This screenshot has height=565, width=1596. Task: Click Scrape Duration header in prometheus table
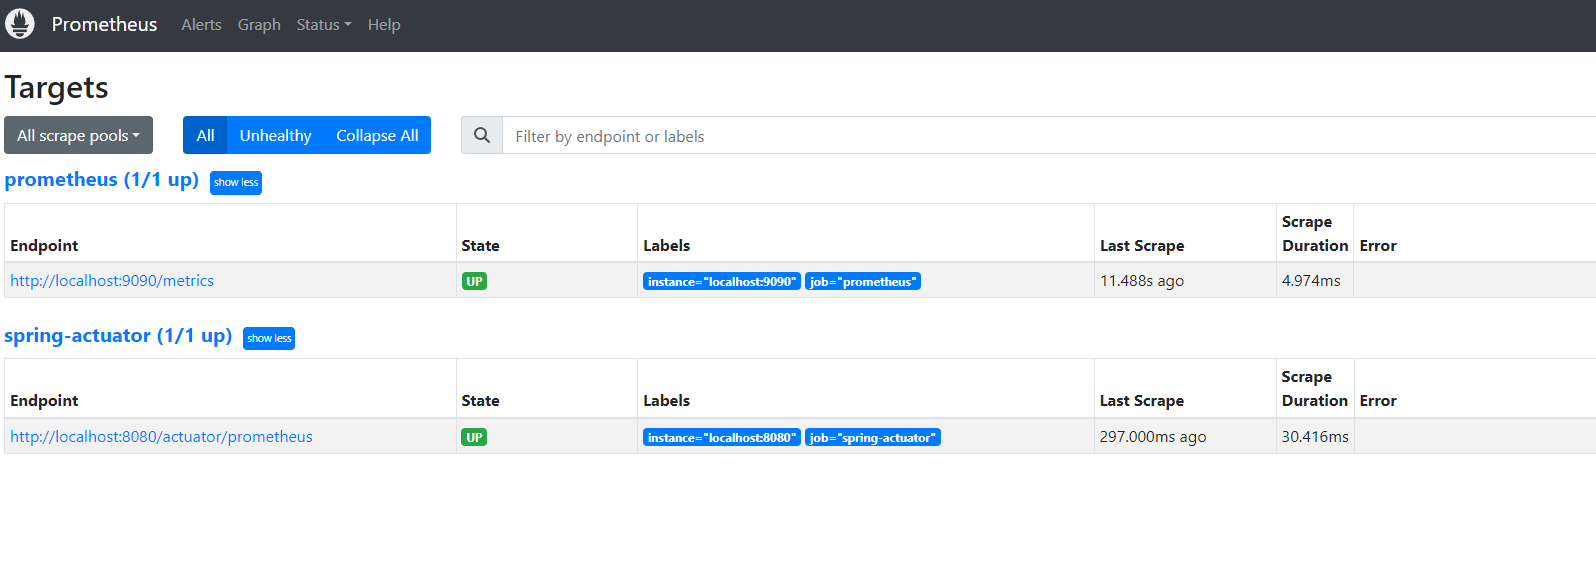point(1315,233)
